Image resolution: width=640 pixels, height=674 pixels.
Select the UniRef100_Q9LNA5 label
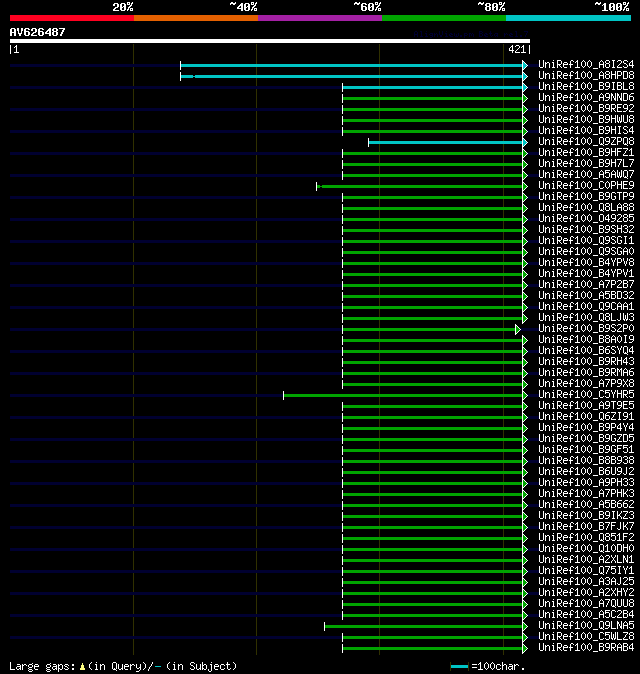[x=586, y=625]
